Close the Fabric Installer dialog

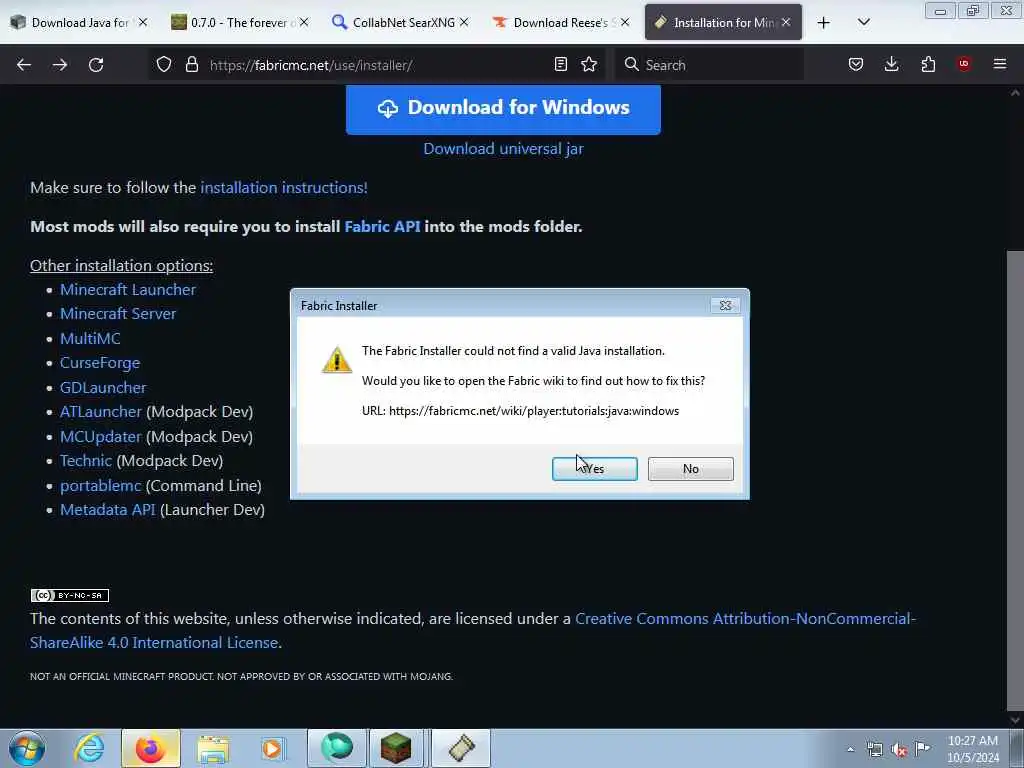point(725,305)
